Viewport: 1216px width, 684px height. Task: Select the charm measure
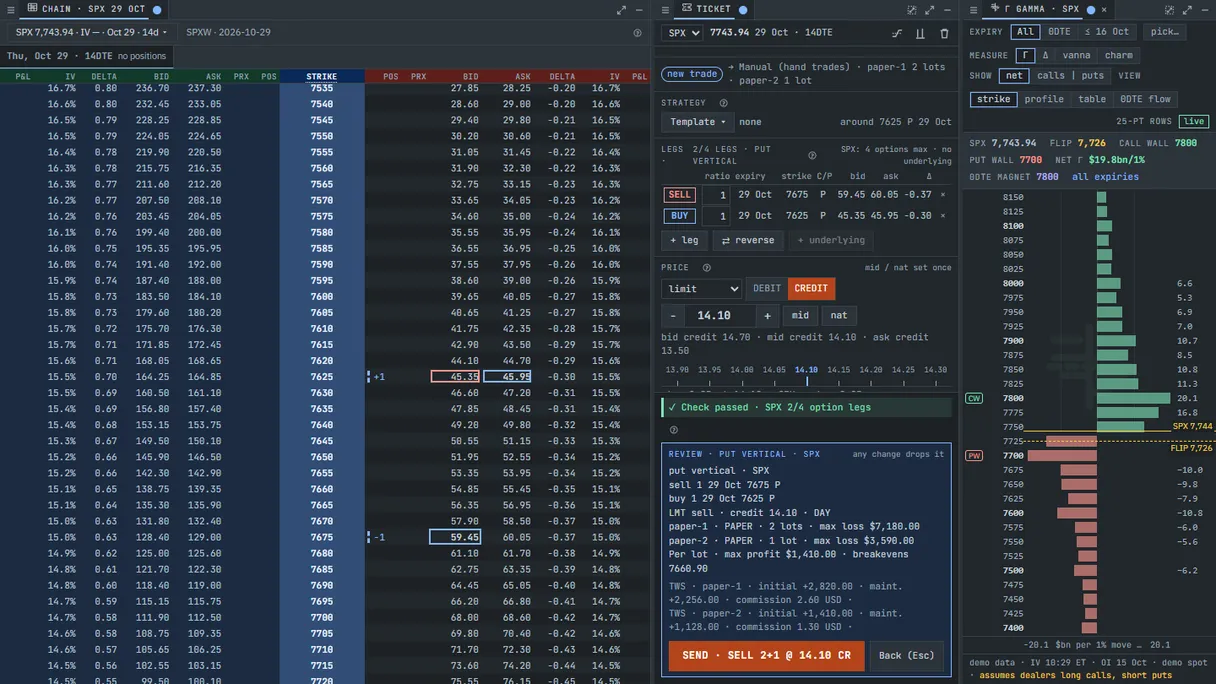click(1119, 55)
